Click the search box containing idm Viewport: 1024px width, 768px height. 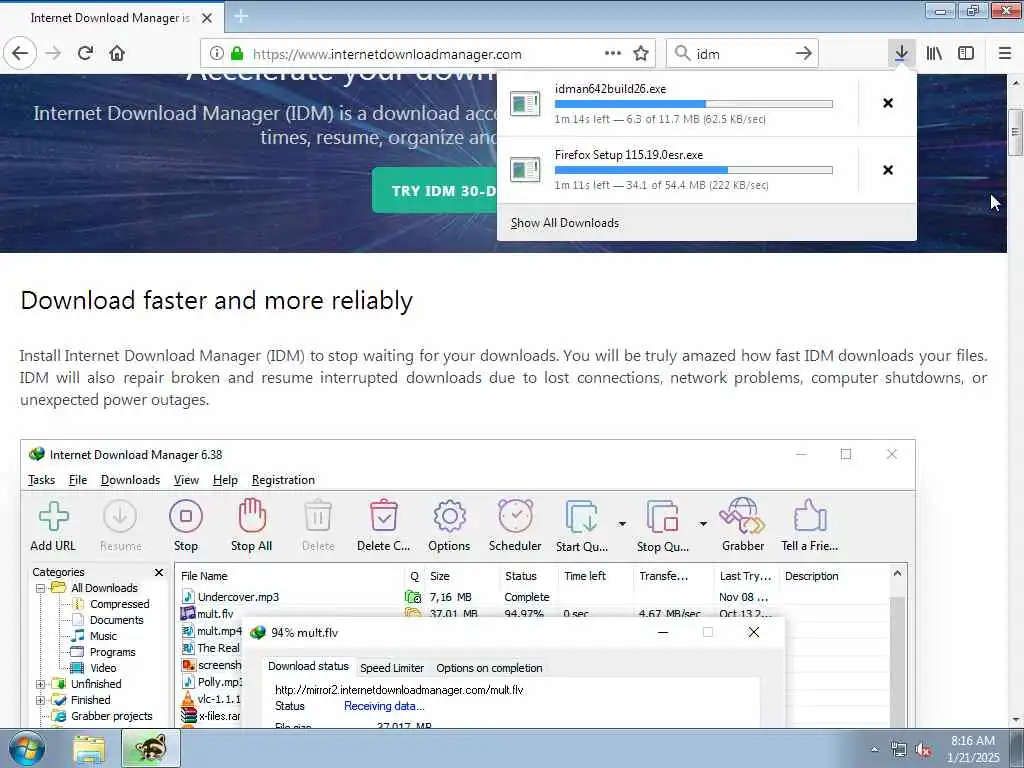(742, 54)
